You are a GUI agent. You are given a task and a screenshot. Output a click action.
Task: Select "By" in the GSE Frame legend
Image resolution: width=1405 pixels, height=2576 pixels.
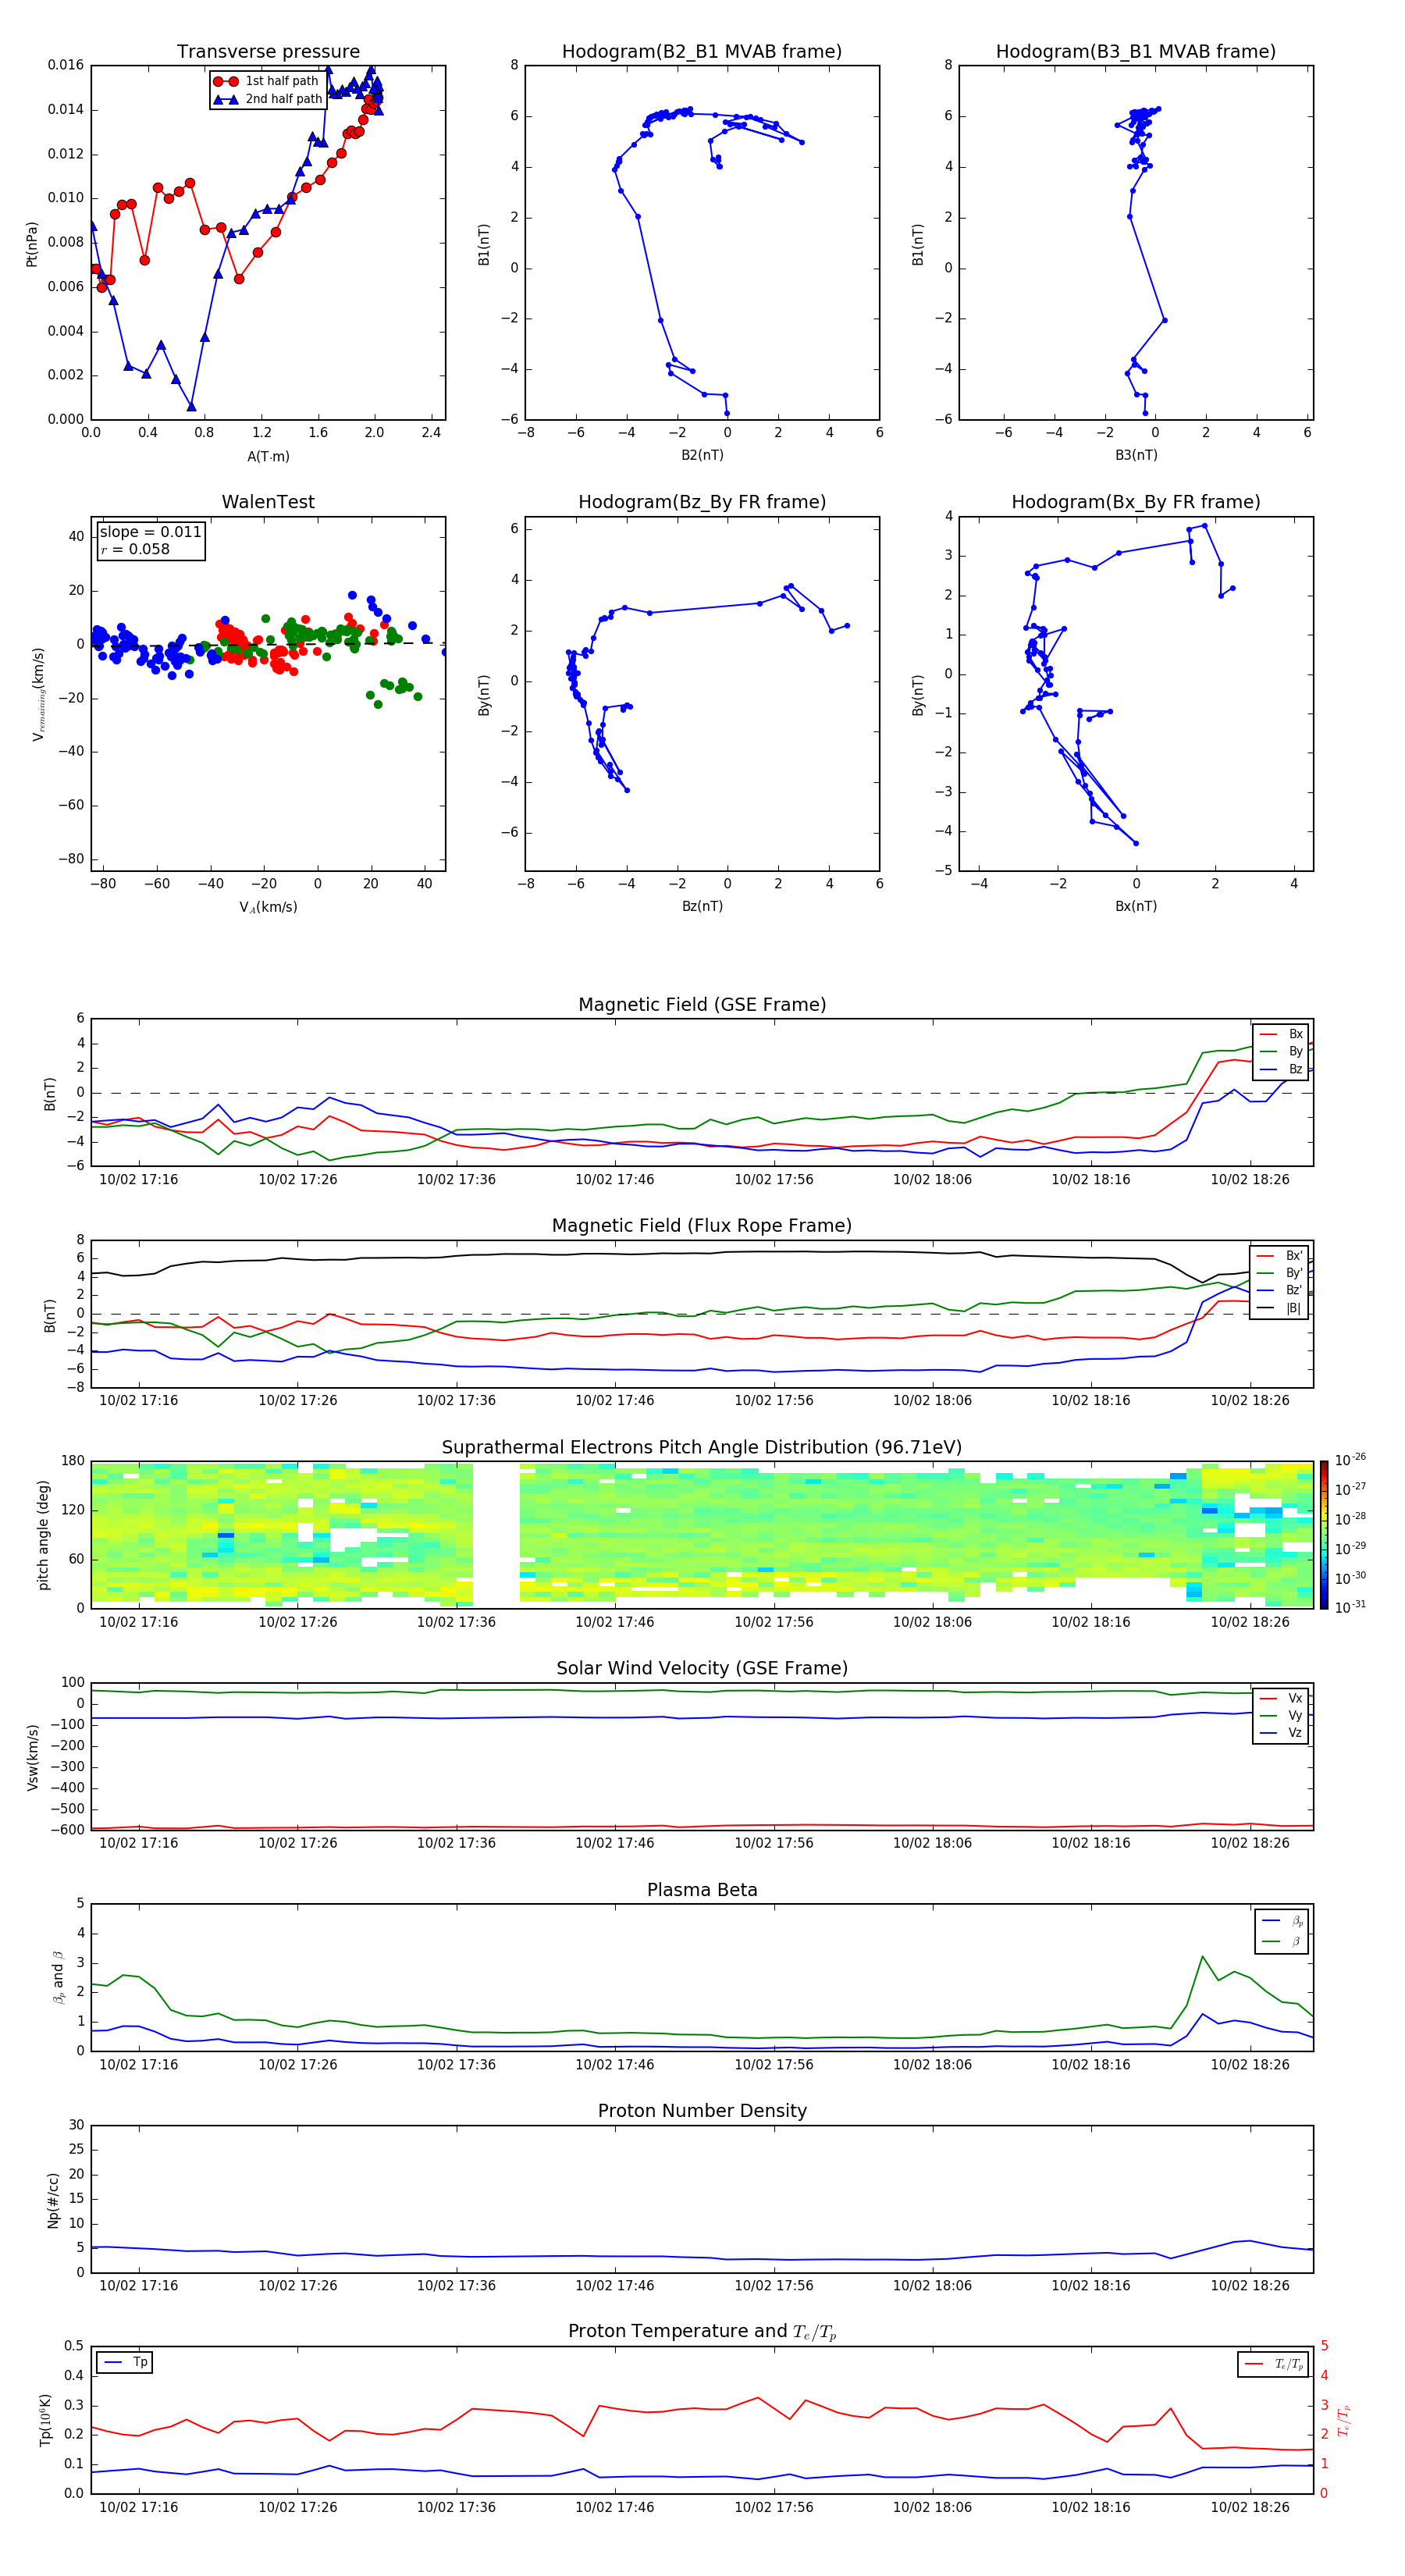1281,1052
